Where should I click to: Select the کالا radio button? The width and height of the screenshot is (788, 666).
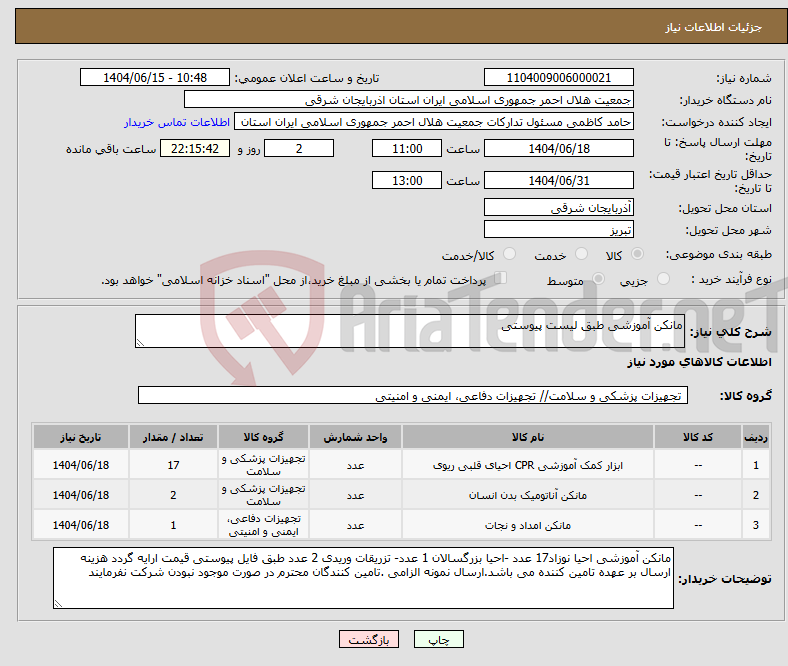click(637, 254)
